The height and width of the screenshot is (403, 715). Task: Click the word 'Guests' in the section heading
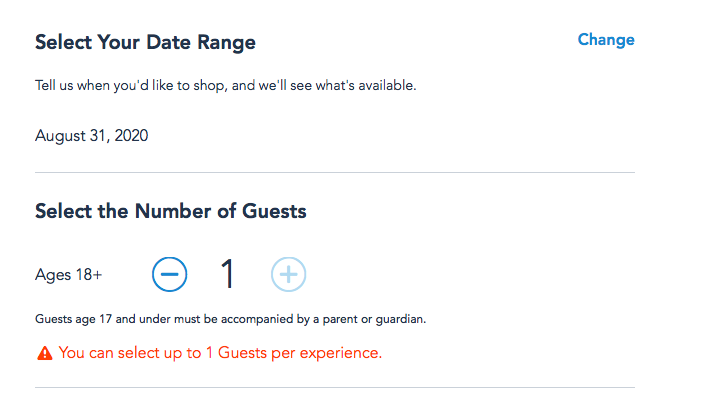(273, 211)
